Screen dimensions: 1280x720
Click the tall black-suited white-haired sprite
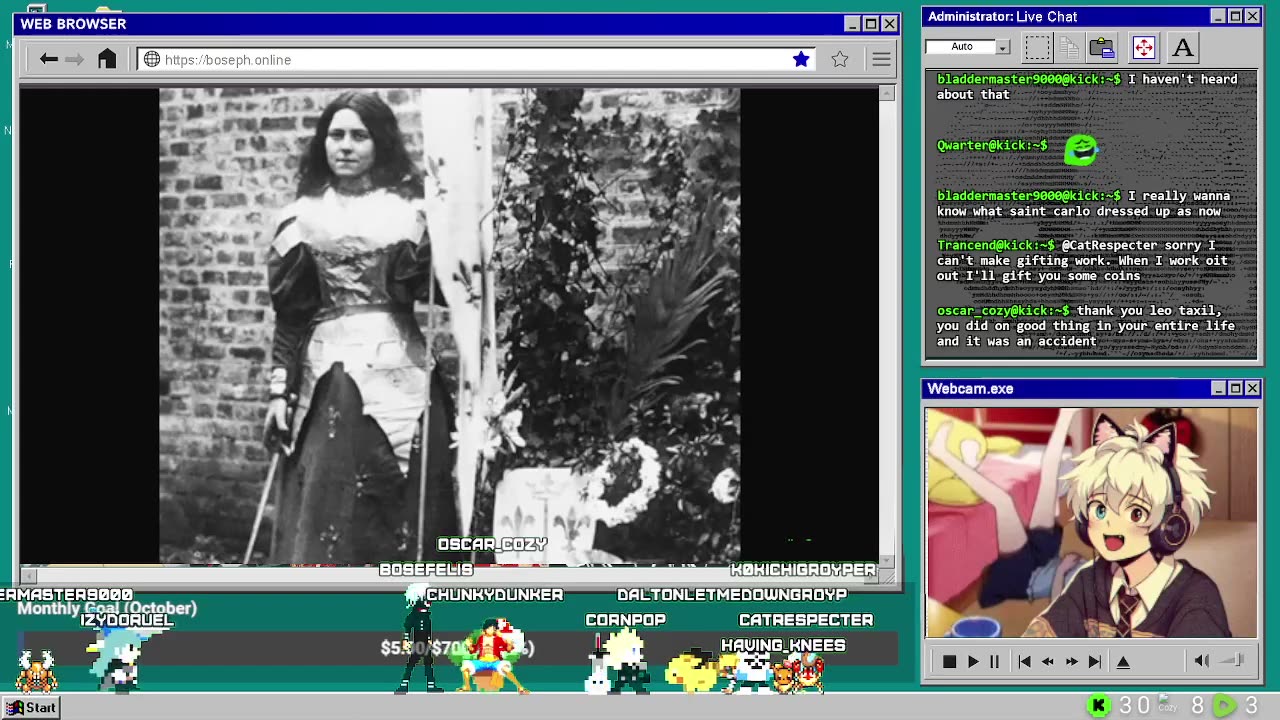418,640
